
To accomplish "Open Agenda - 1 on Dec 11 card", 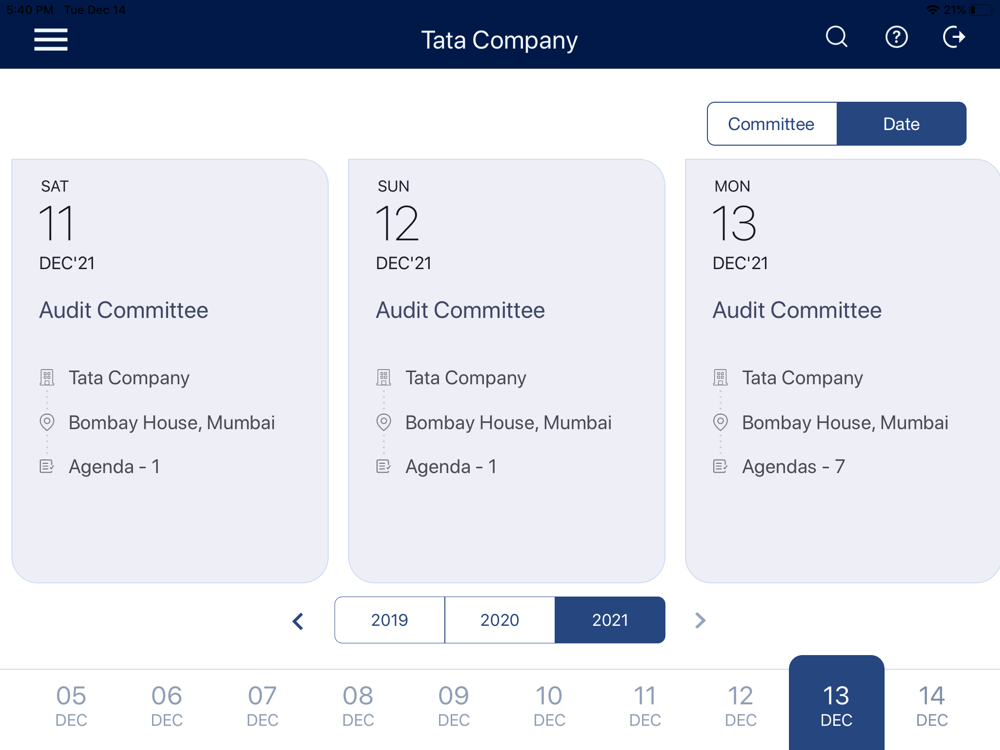I will (114, 466).
